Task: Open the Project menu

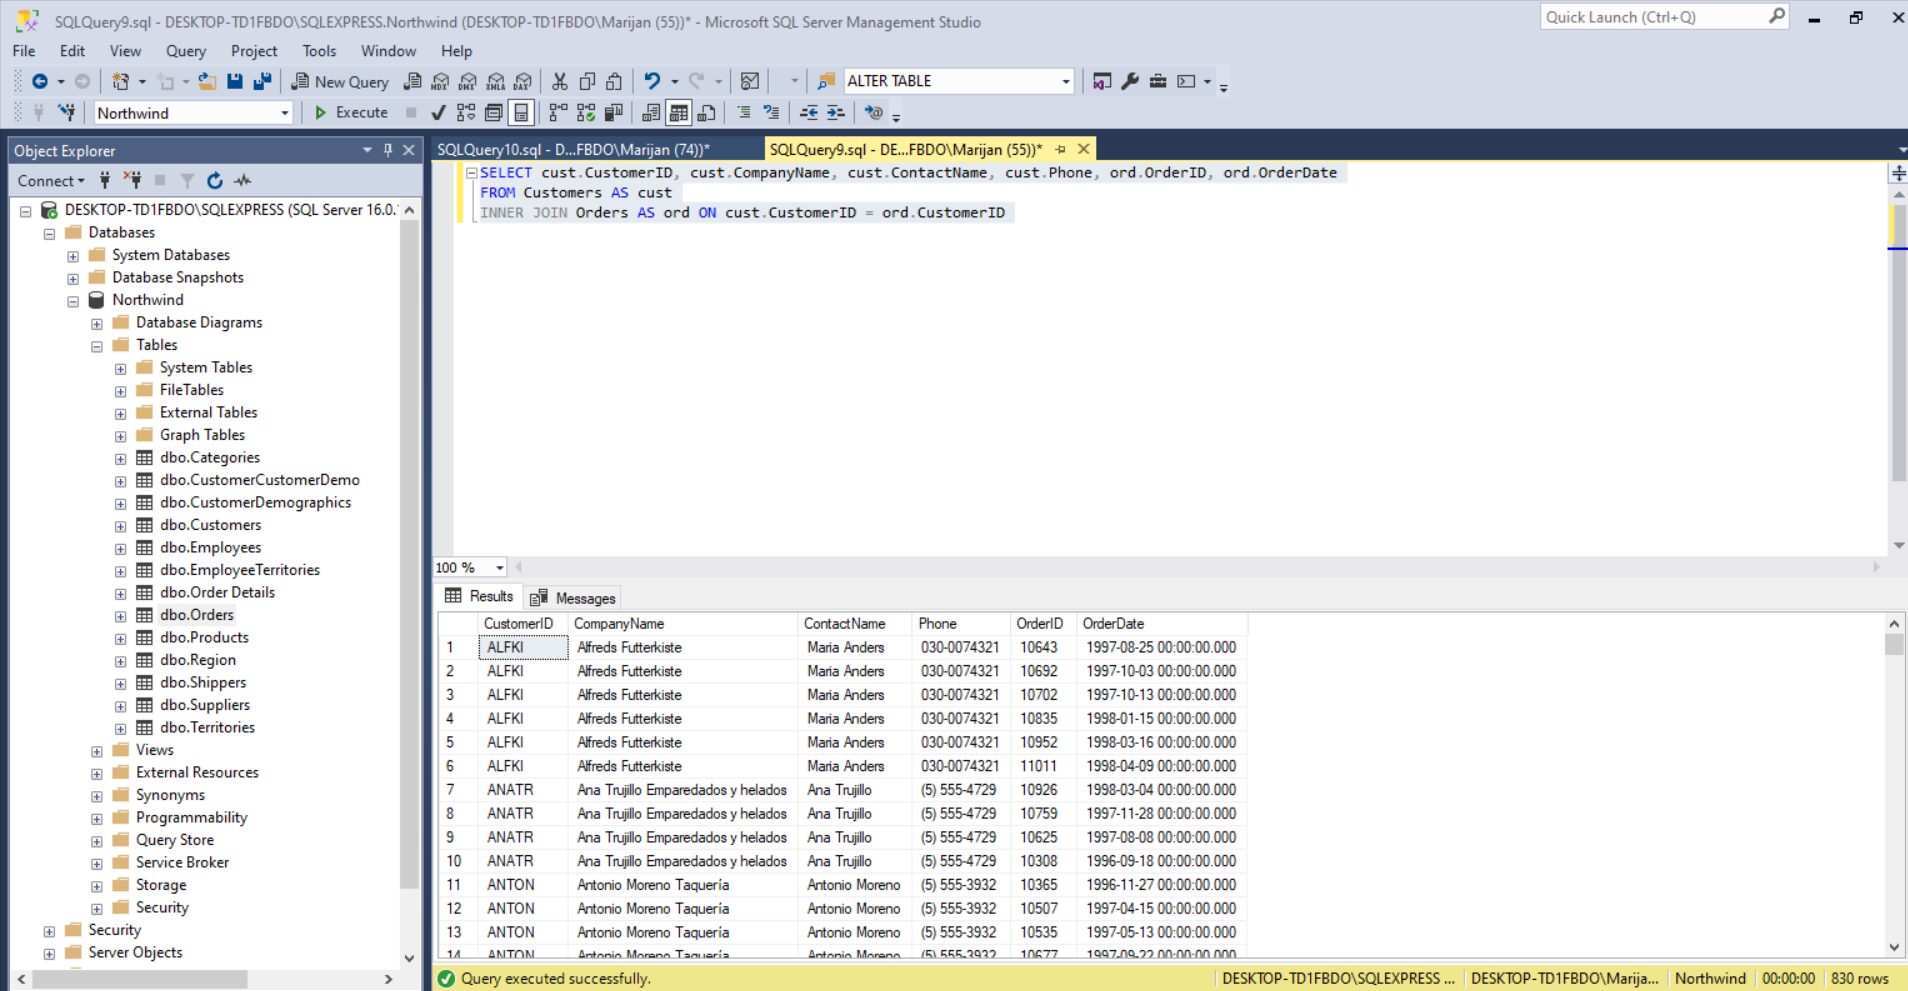Action: point(254,51)
